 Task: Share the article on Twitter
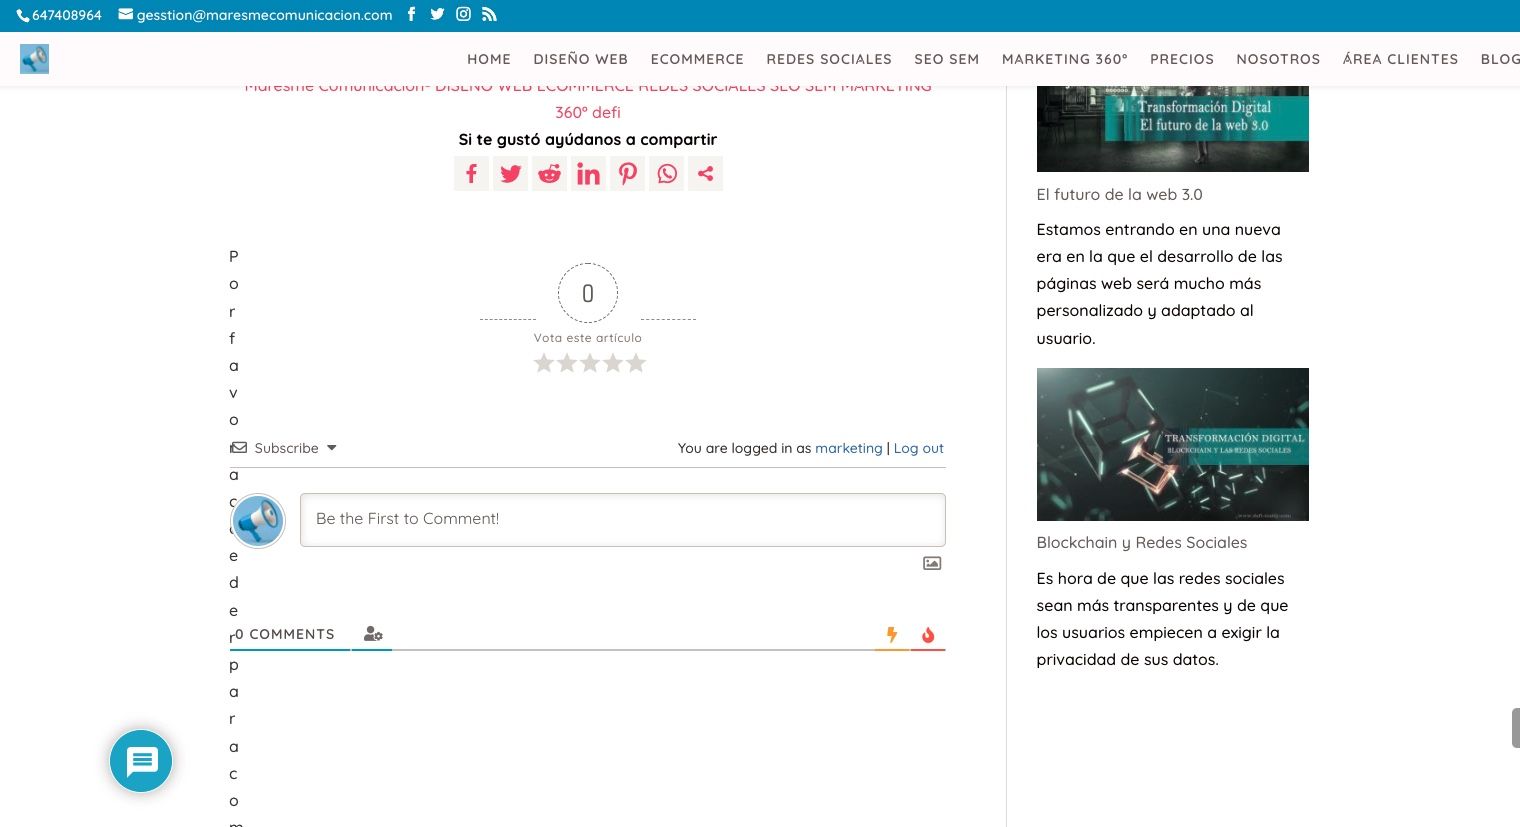tap(510, 174)
